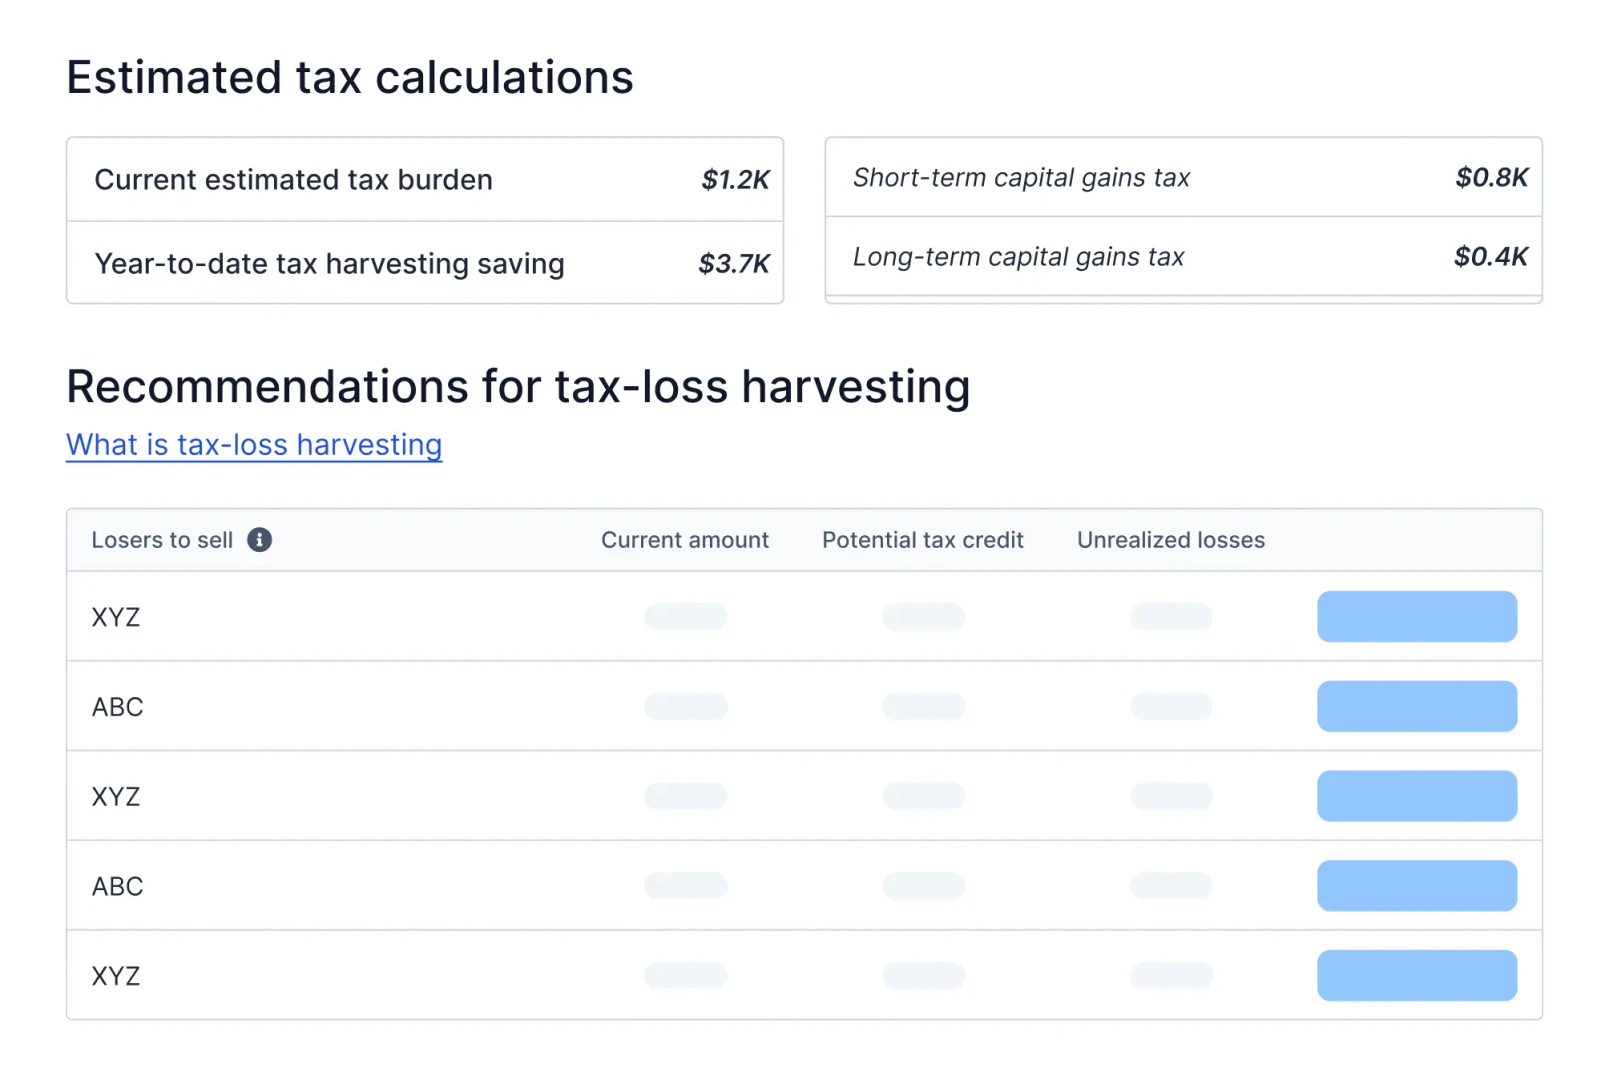Select the Short-term capital gains tax row
Screen dimensions: 1609x1080
pyautogui.click(x=1183, y=178)
